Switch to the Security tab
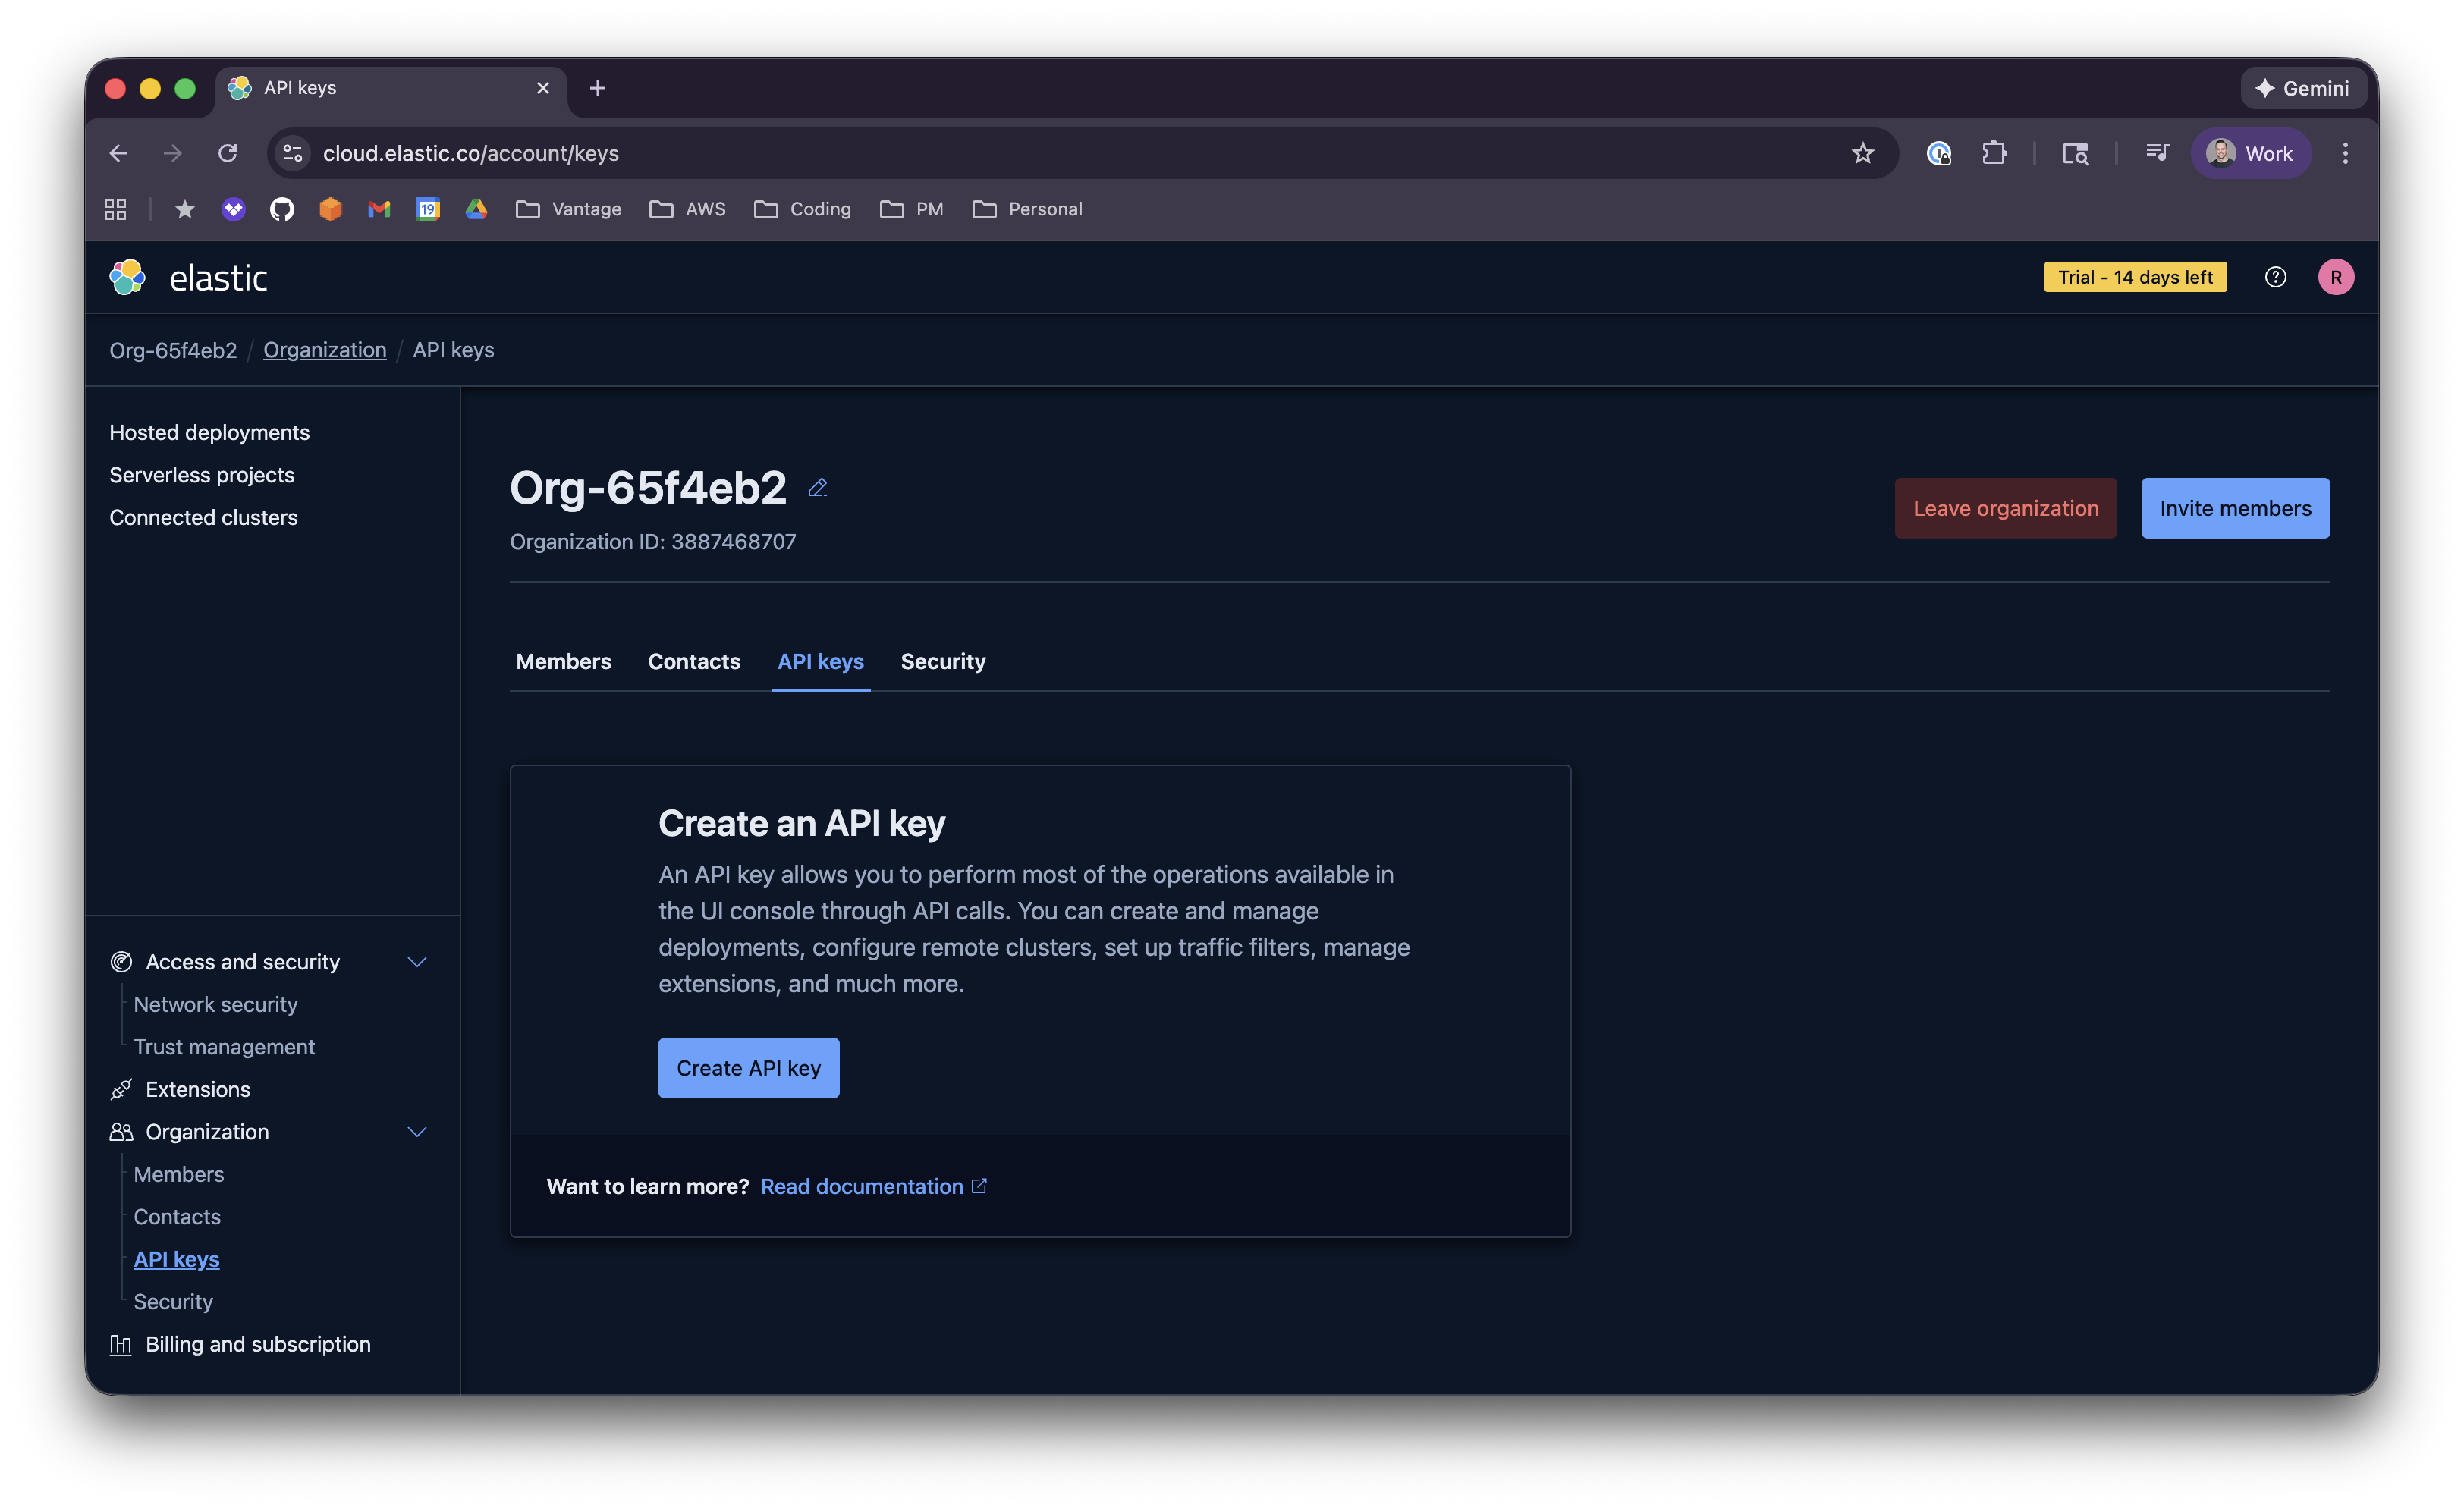Screen dimensions: 2464x1508 [x=943, y=661]
